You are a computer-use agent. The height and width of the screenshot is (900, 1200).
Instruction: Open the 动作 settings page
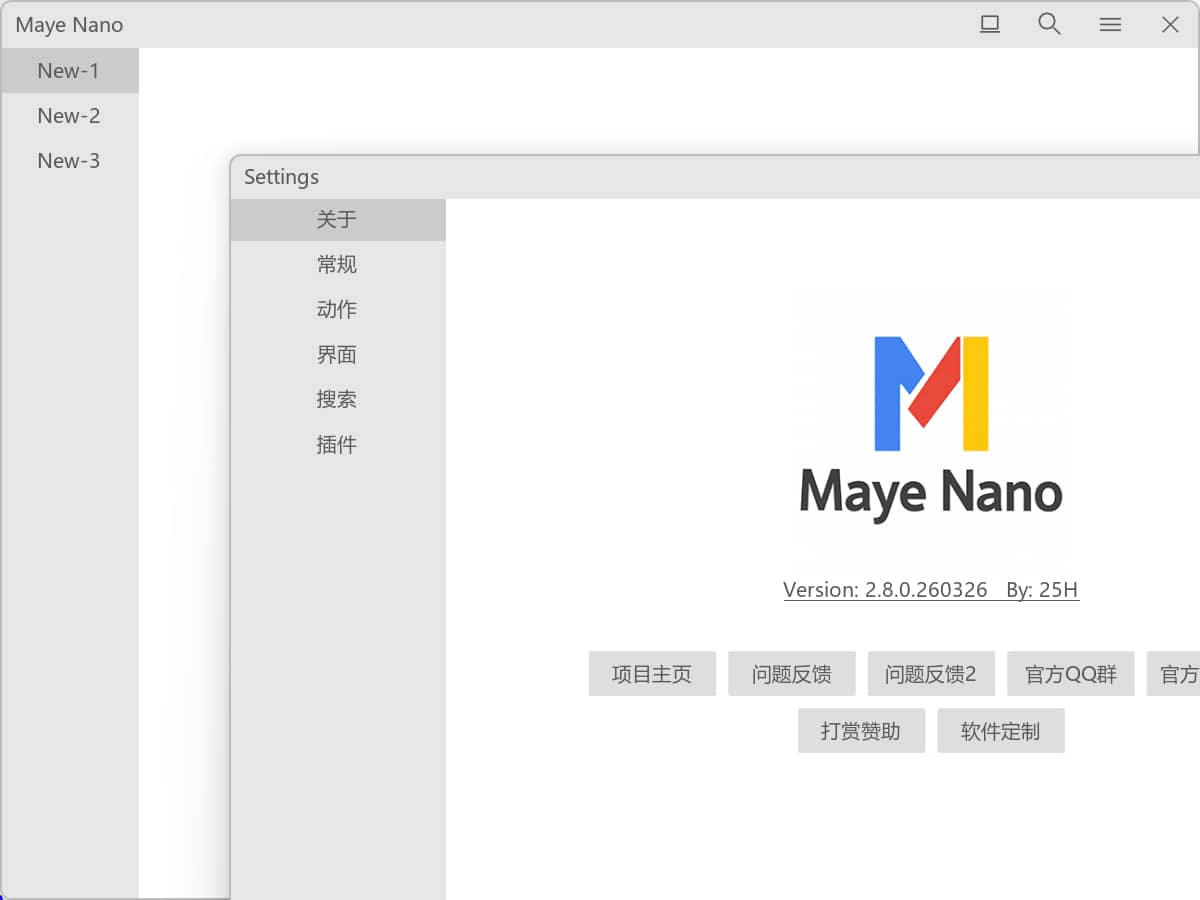(338, 310)
